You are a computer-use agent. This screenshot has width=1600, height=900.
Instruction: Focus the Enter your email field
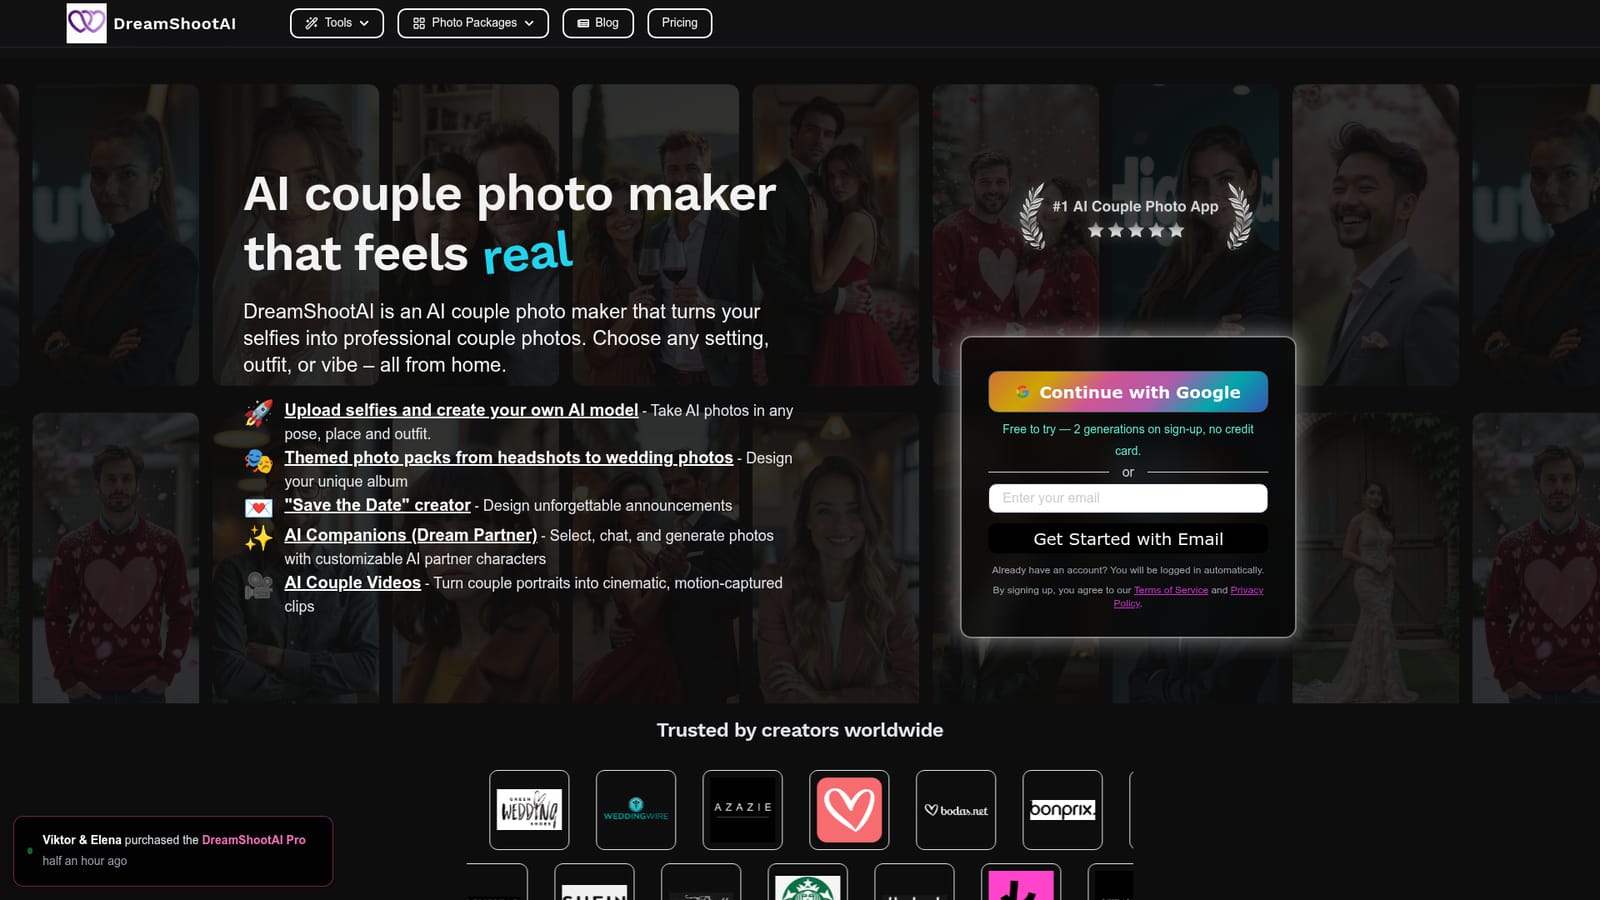pos(1128,498)
